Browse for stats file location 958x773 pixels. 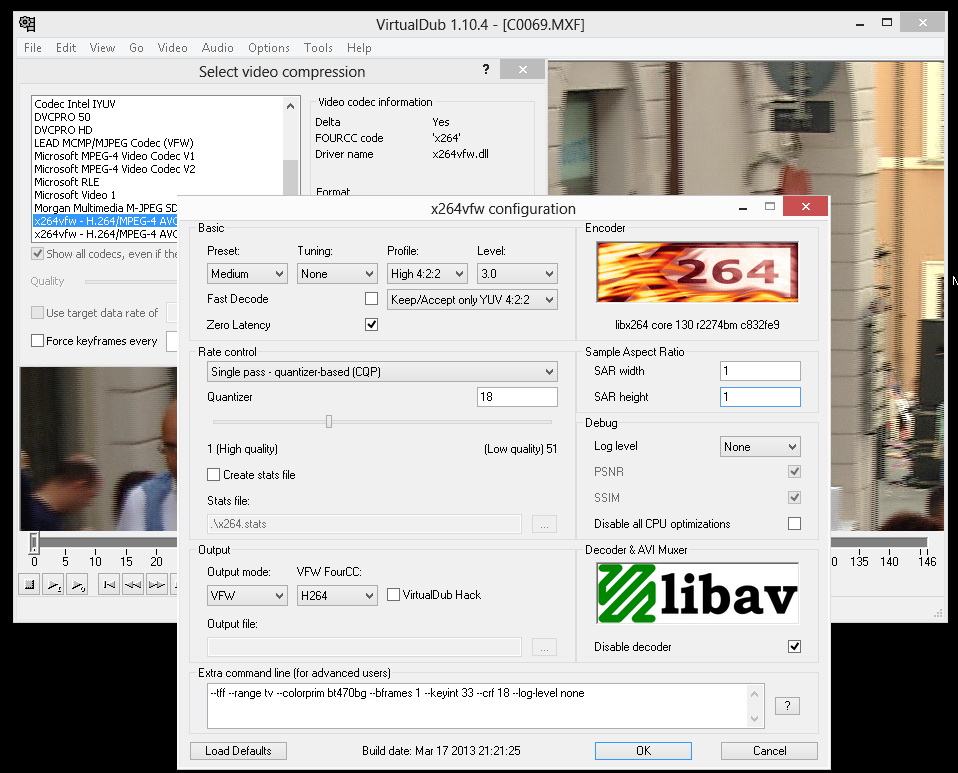[x=544, y=524]
